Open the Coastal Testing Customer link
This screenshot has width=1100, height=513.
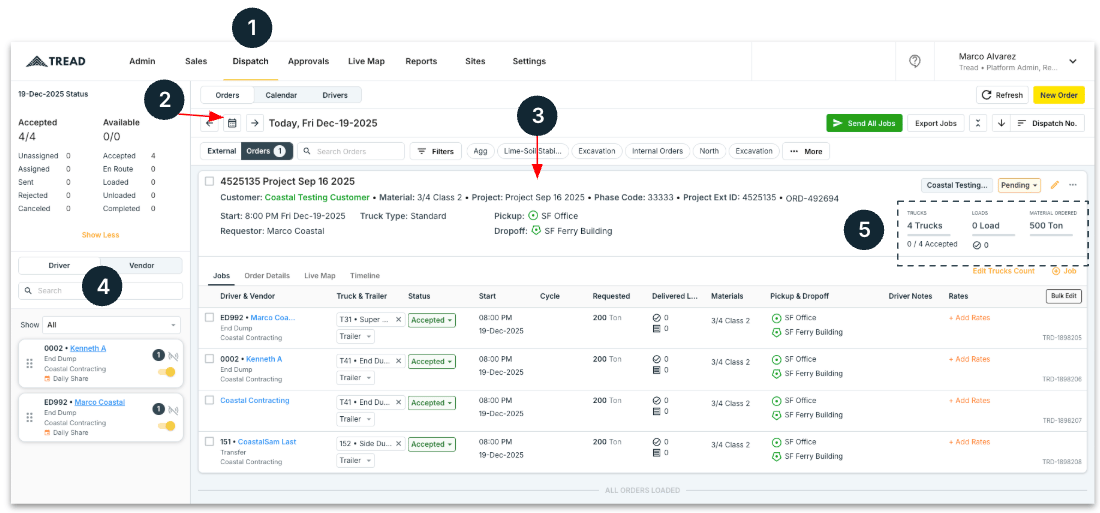317,198
